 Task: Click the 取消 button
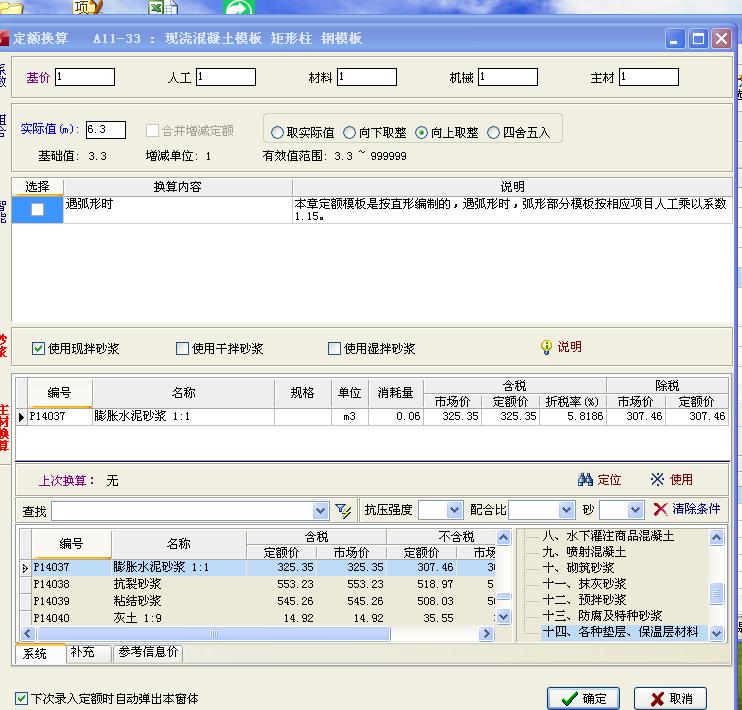pos(671,699)
